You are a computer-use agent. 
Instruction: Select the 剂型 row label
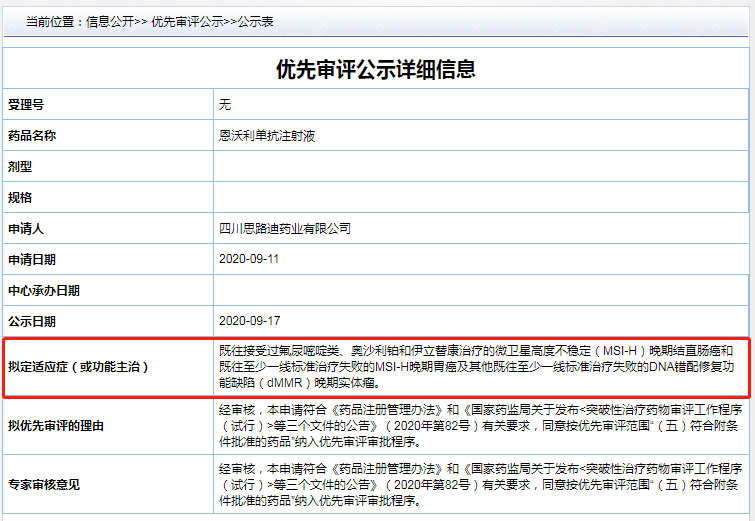click(x=20, y=167)
